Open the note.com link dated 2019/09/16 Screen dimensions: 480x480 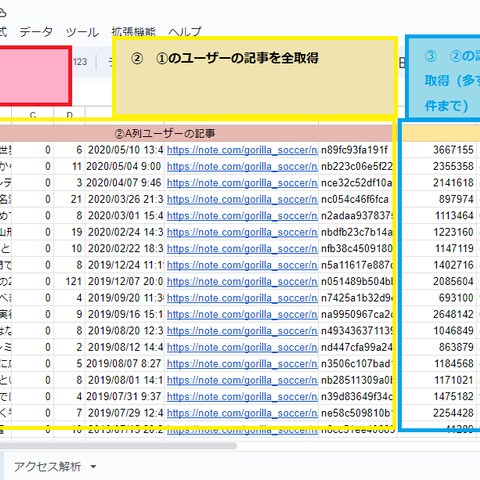coord(242,314)
